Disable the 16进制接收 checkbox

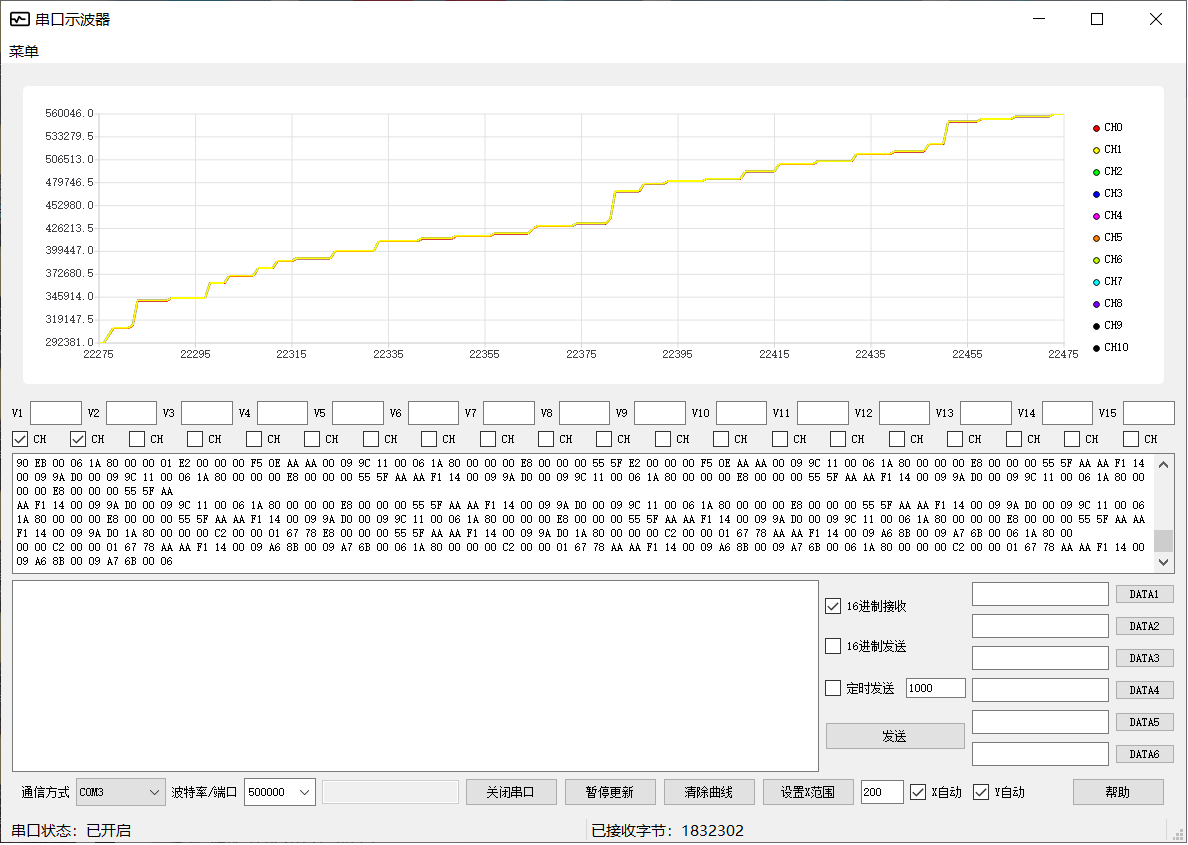(833, 606)
